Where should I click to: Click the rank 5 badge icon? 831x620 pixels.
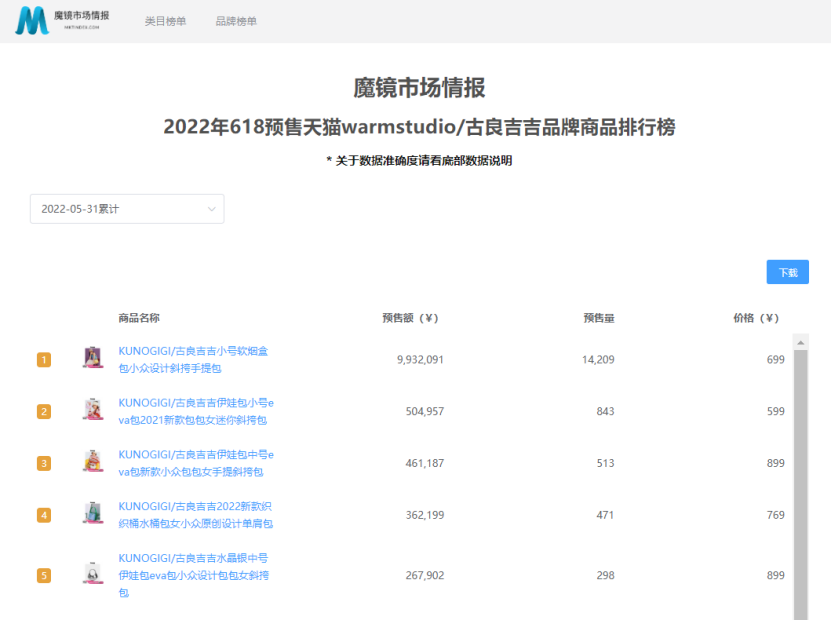click(x=44, y=575)
